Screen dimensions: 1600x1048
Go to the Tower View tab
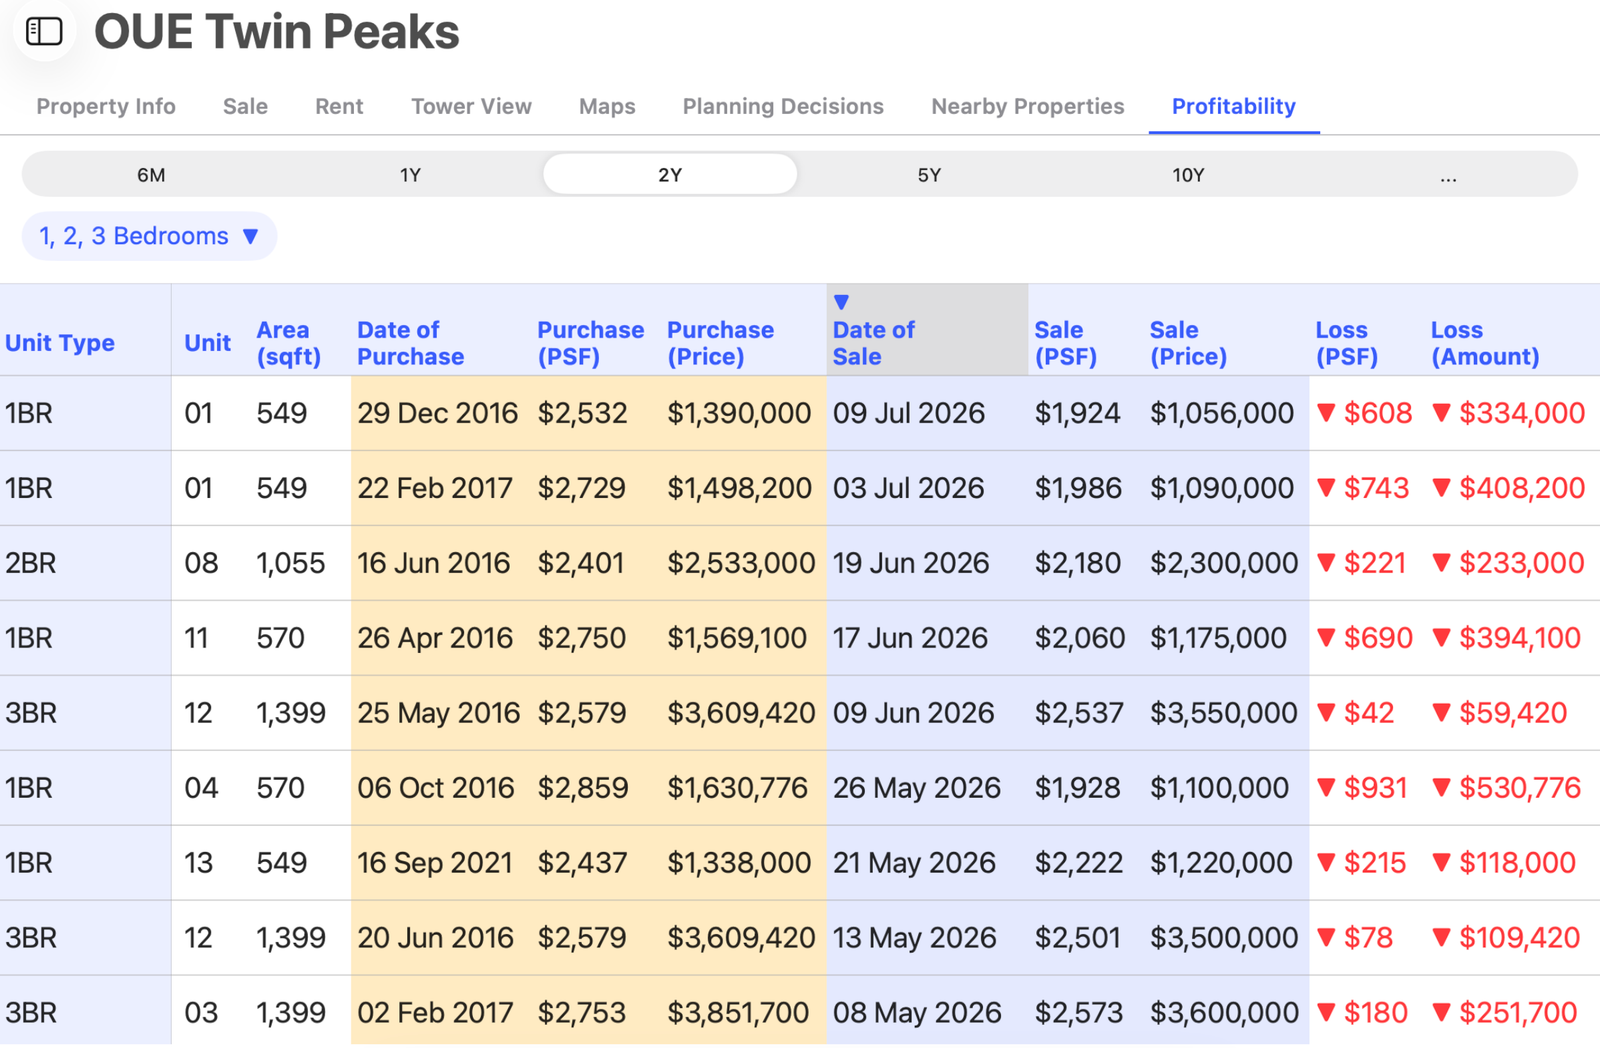(x=471, y=106)
